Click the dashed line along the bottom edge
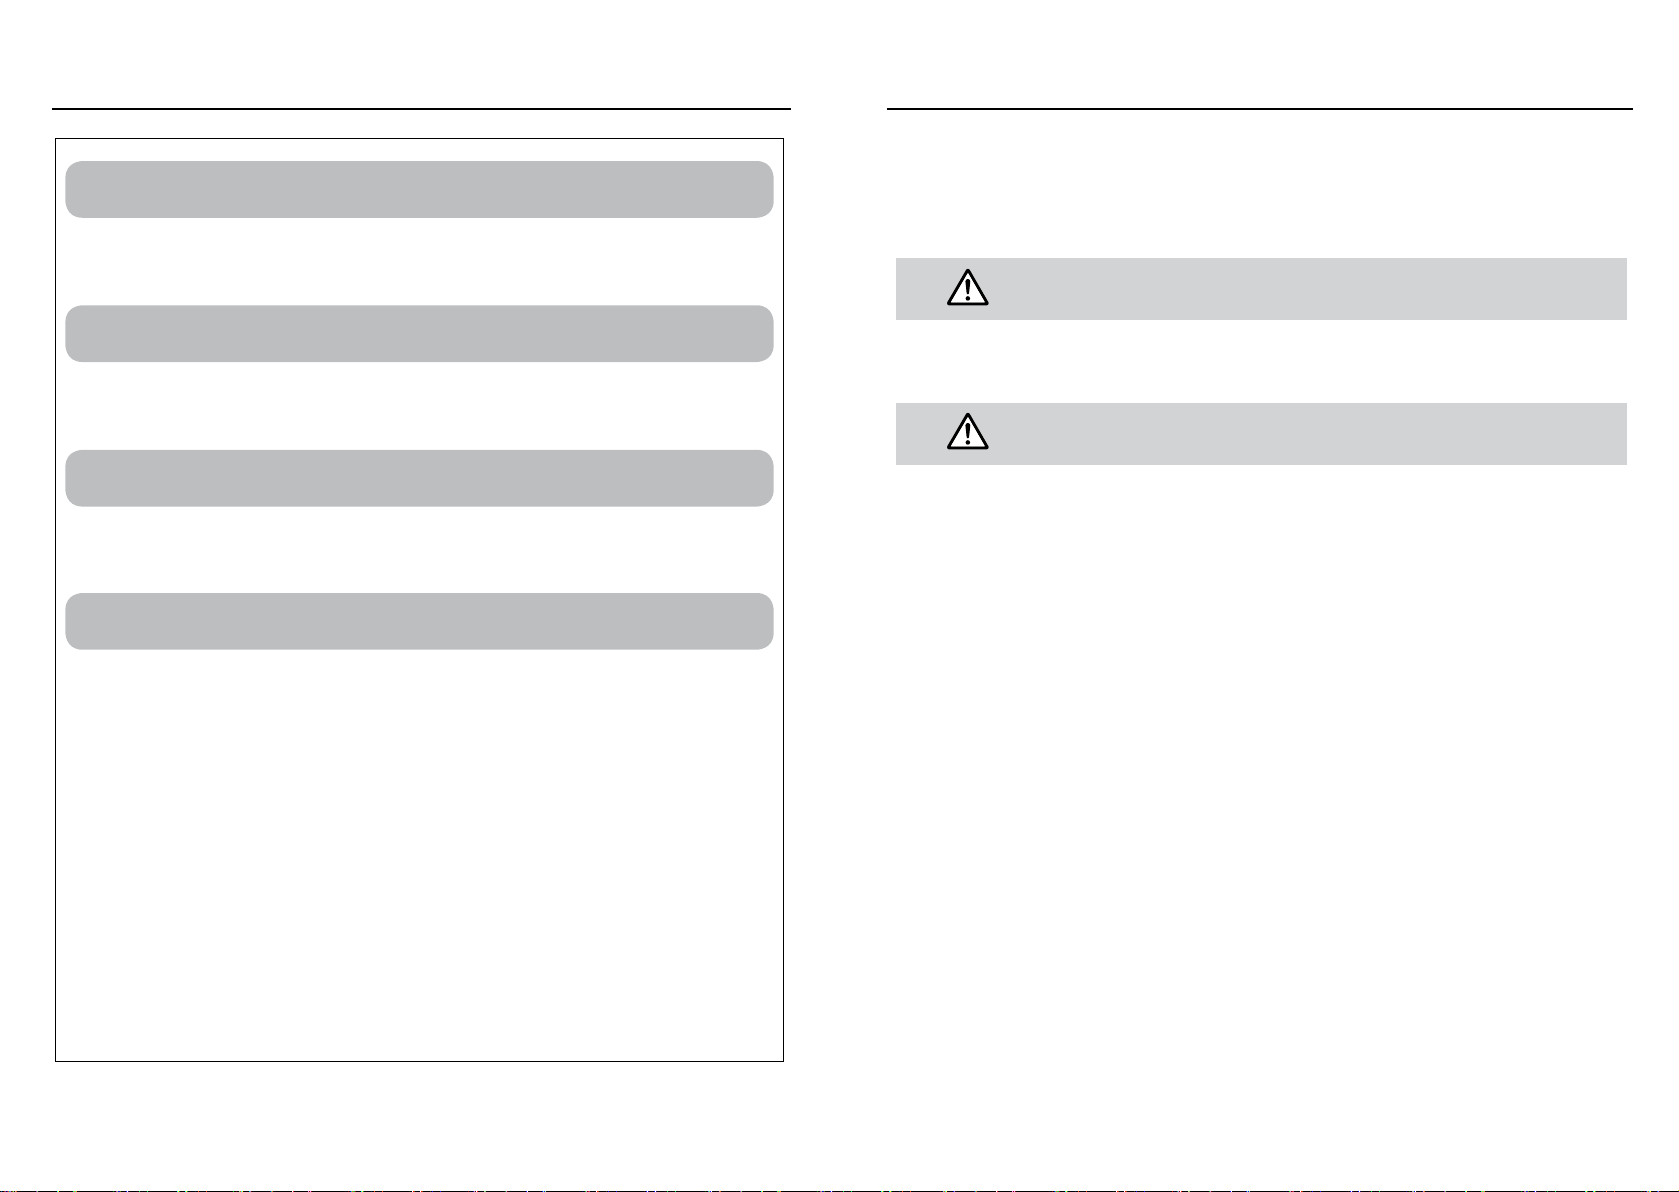Viewport: 1679px width, 1192px height. 839,1190
